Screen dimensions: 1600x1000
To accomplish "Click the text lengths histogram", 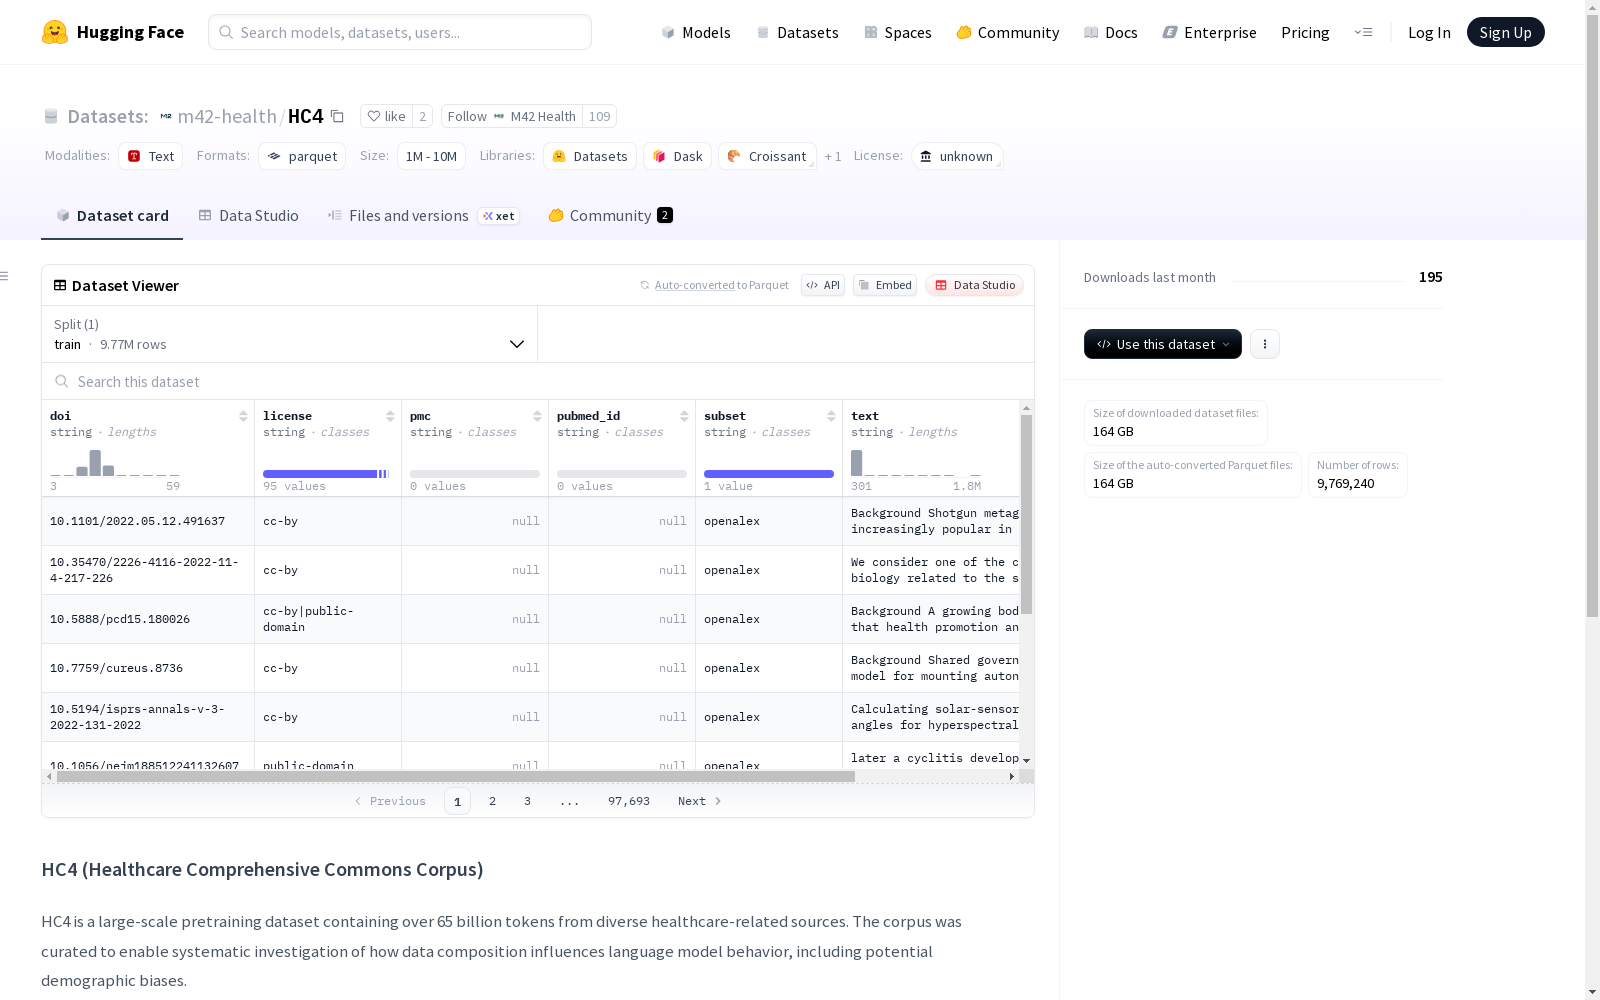I will 916,463.
